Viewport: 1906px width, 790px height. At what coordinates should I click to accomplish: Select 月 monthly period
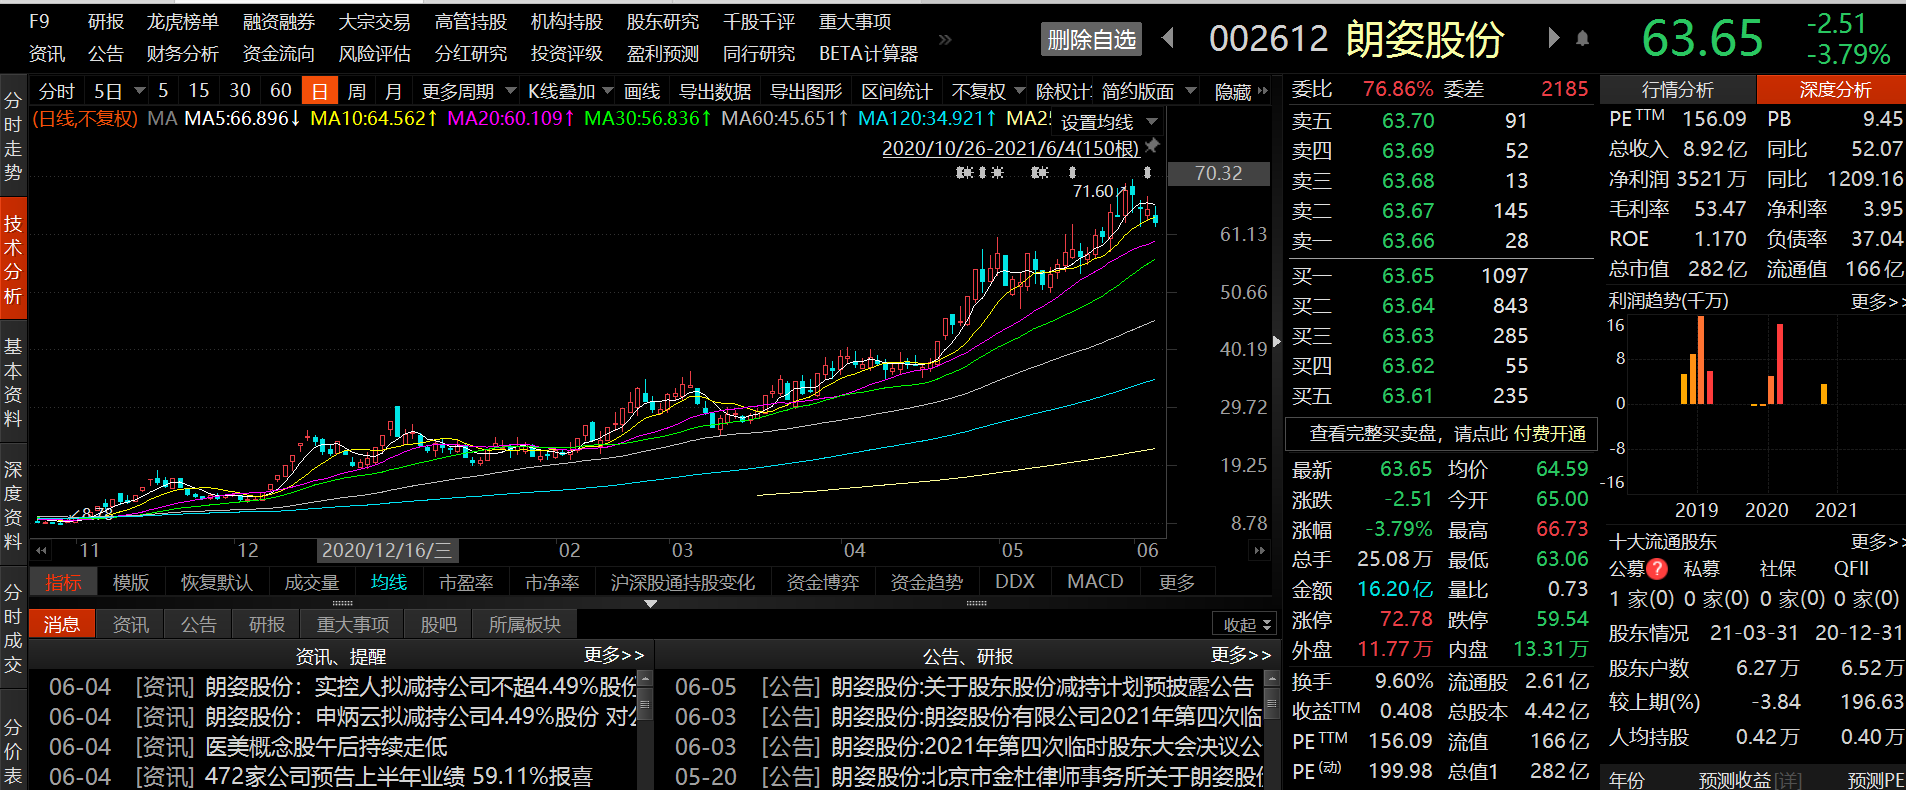click(x=393, y=91)
